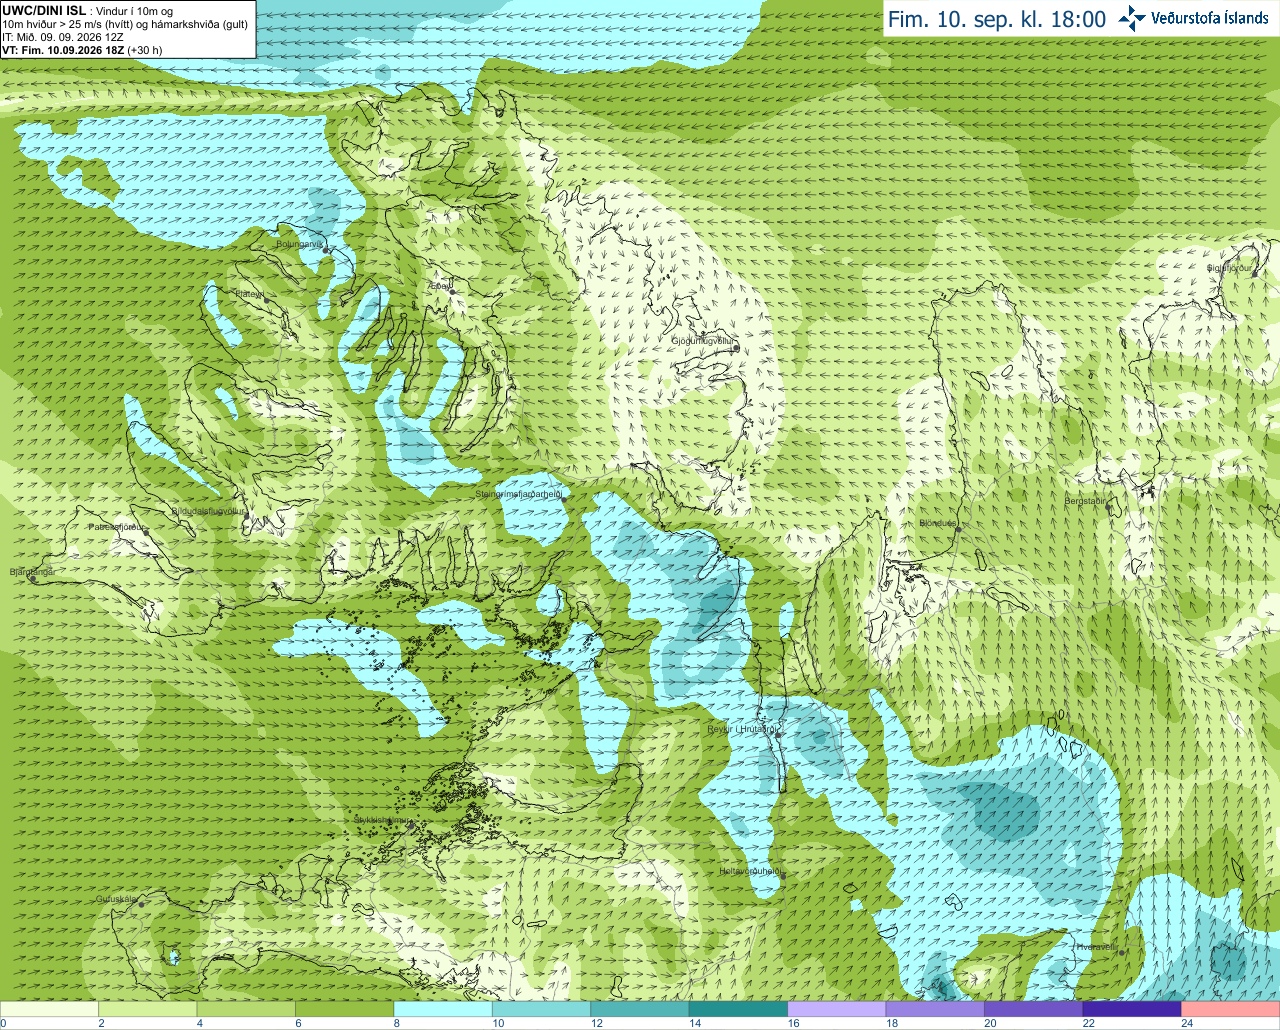
Task: Click the Gufuskálar station marker
Action: [x=142, y=904]
